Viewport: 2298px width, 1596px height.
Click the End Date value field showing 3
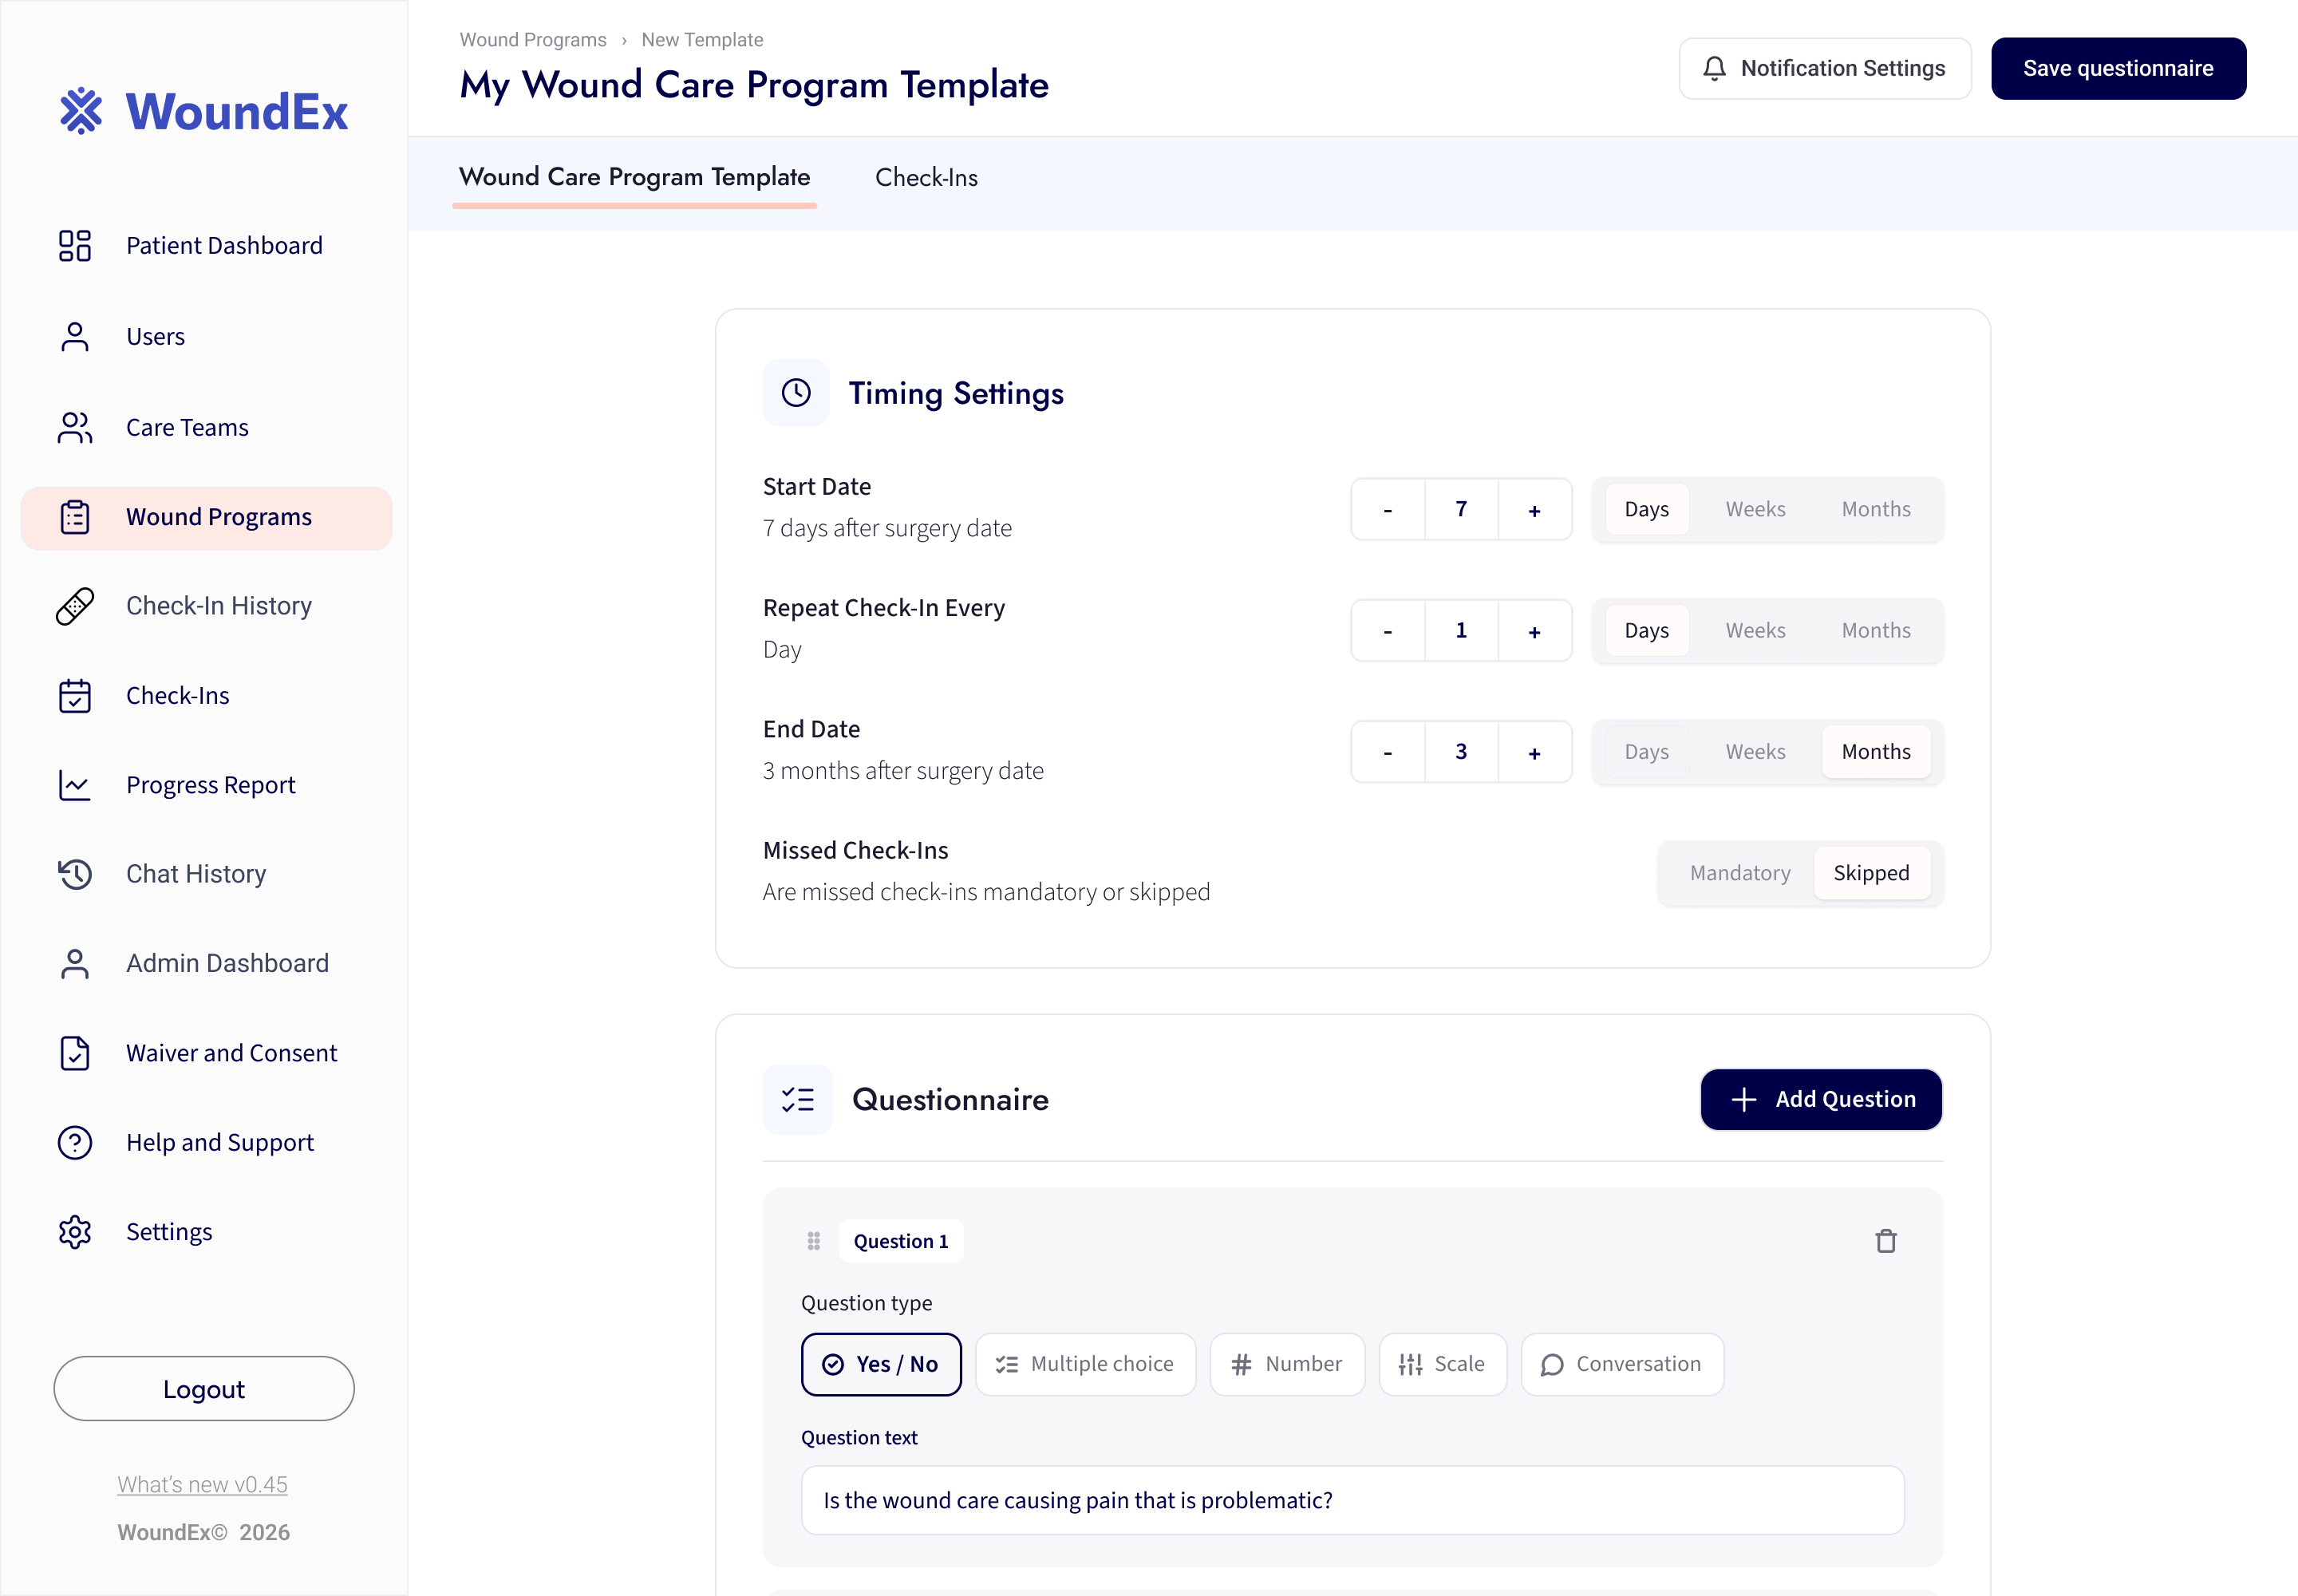1461,752
